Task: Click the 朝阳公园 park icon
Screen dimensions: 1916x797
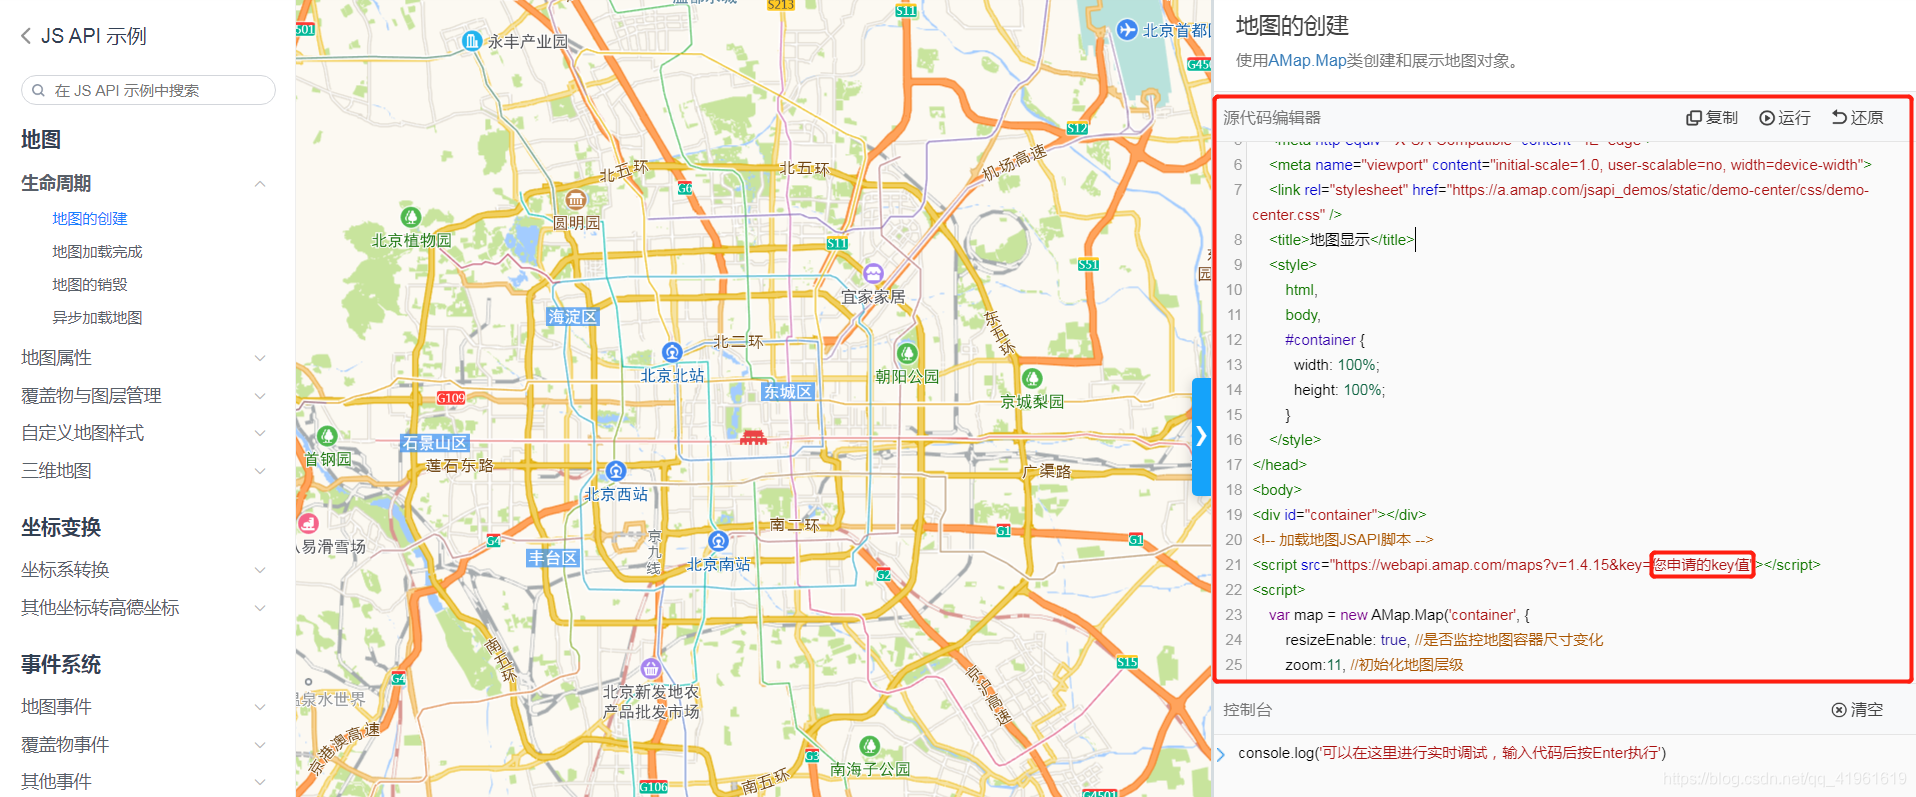Action: click(907, 353)
